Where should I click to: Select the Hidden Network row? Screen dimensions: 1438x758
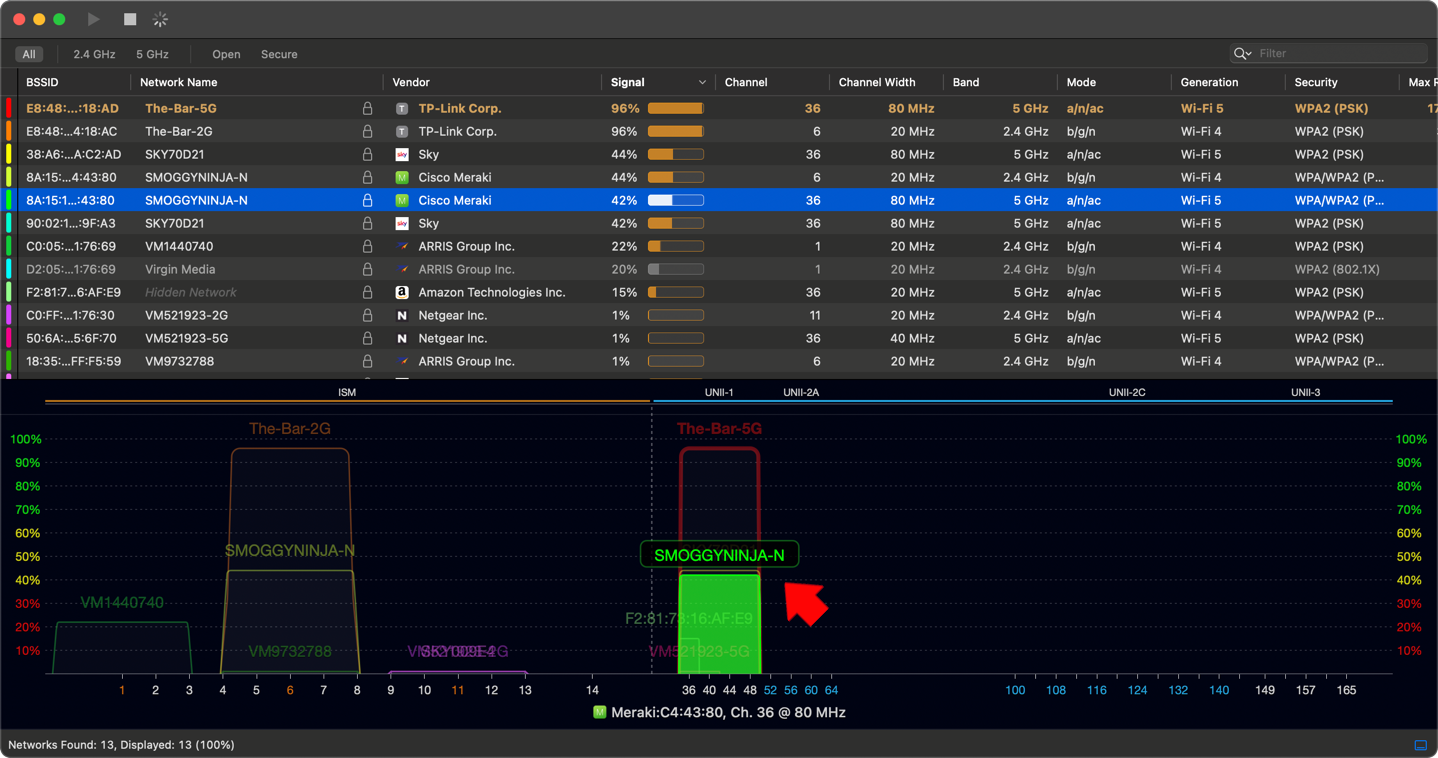coord(719,292)
